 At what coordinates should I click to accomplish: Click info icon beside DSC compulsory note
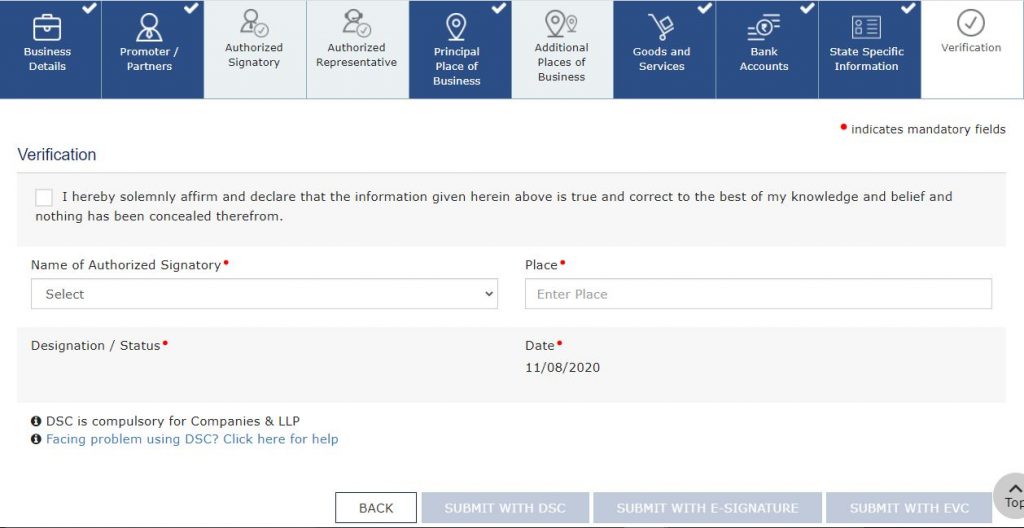[x=36, y=421]
